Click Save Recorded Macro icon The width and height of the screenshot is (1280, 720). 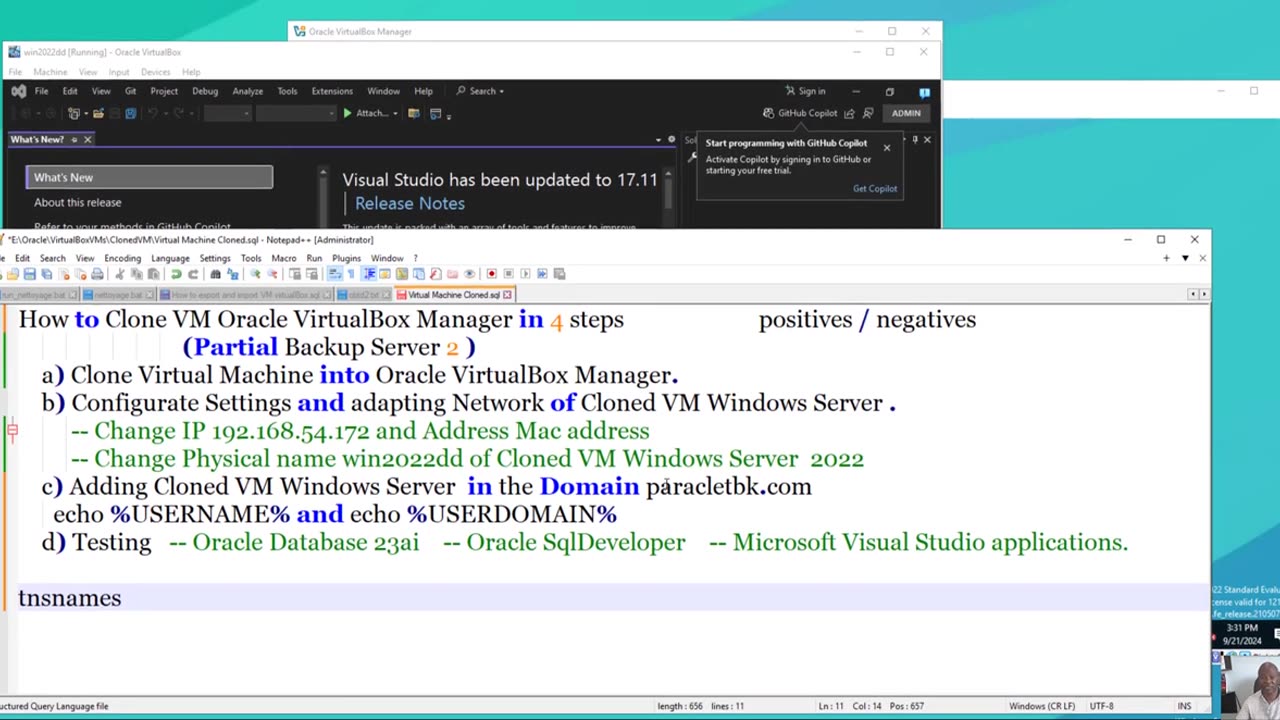(x=559, y=274)
